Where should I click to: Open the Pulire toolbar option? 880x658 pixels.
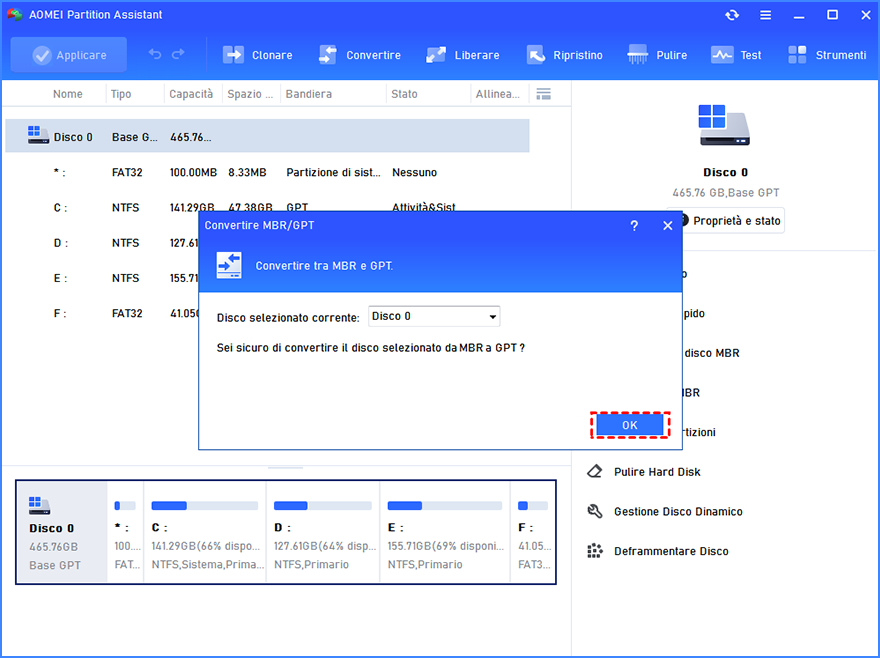(657, 55)
